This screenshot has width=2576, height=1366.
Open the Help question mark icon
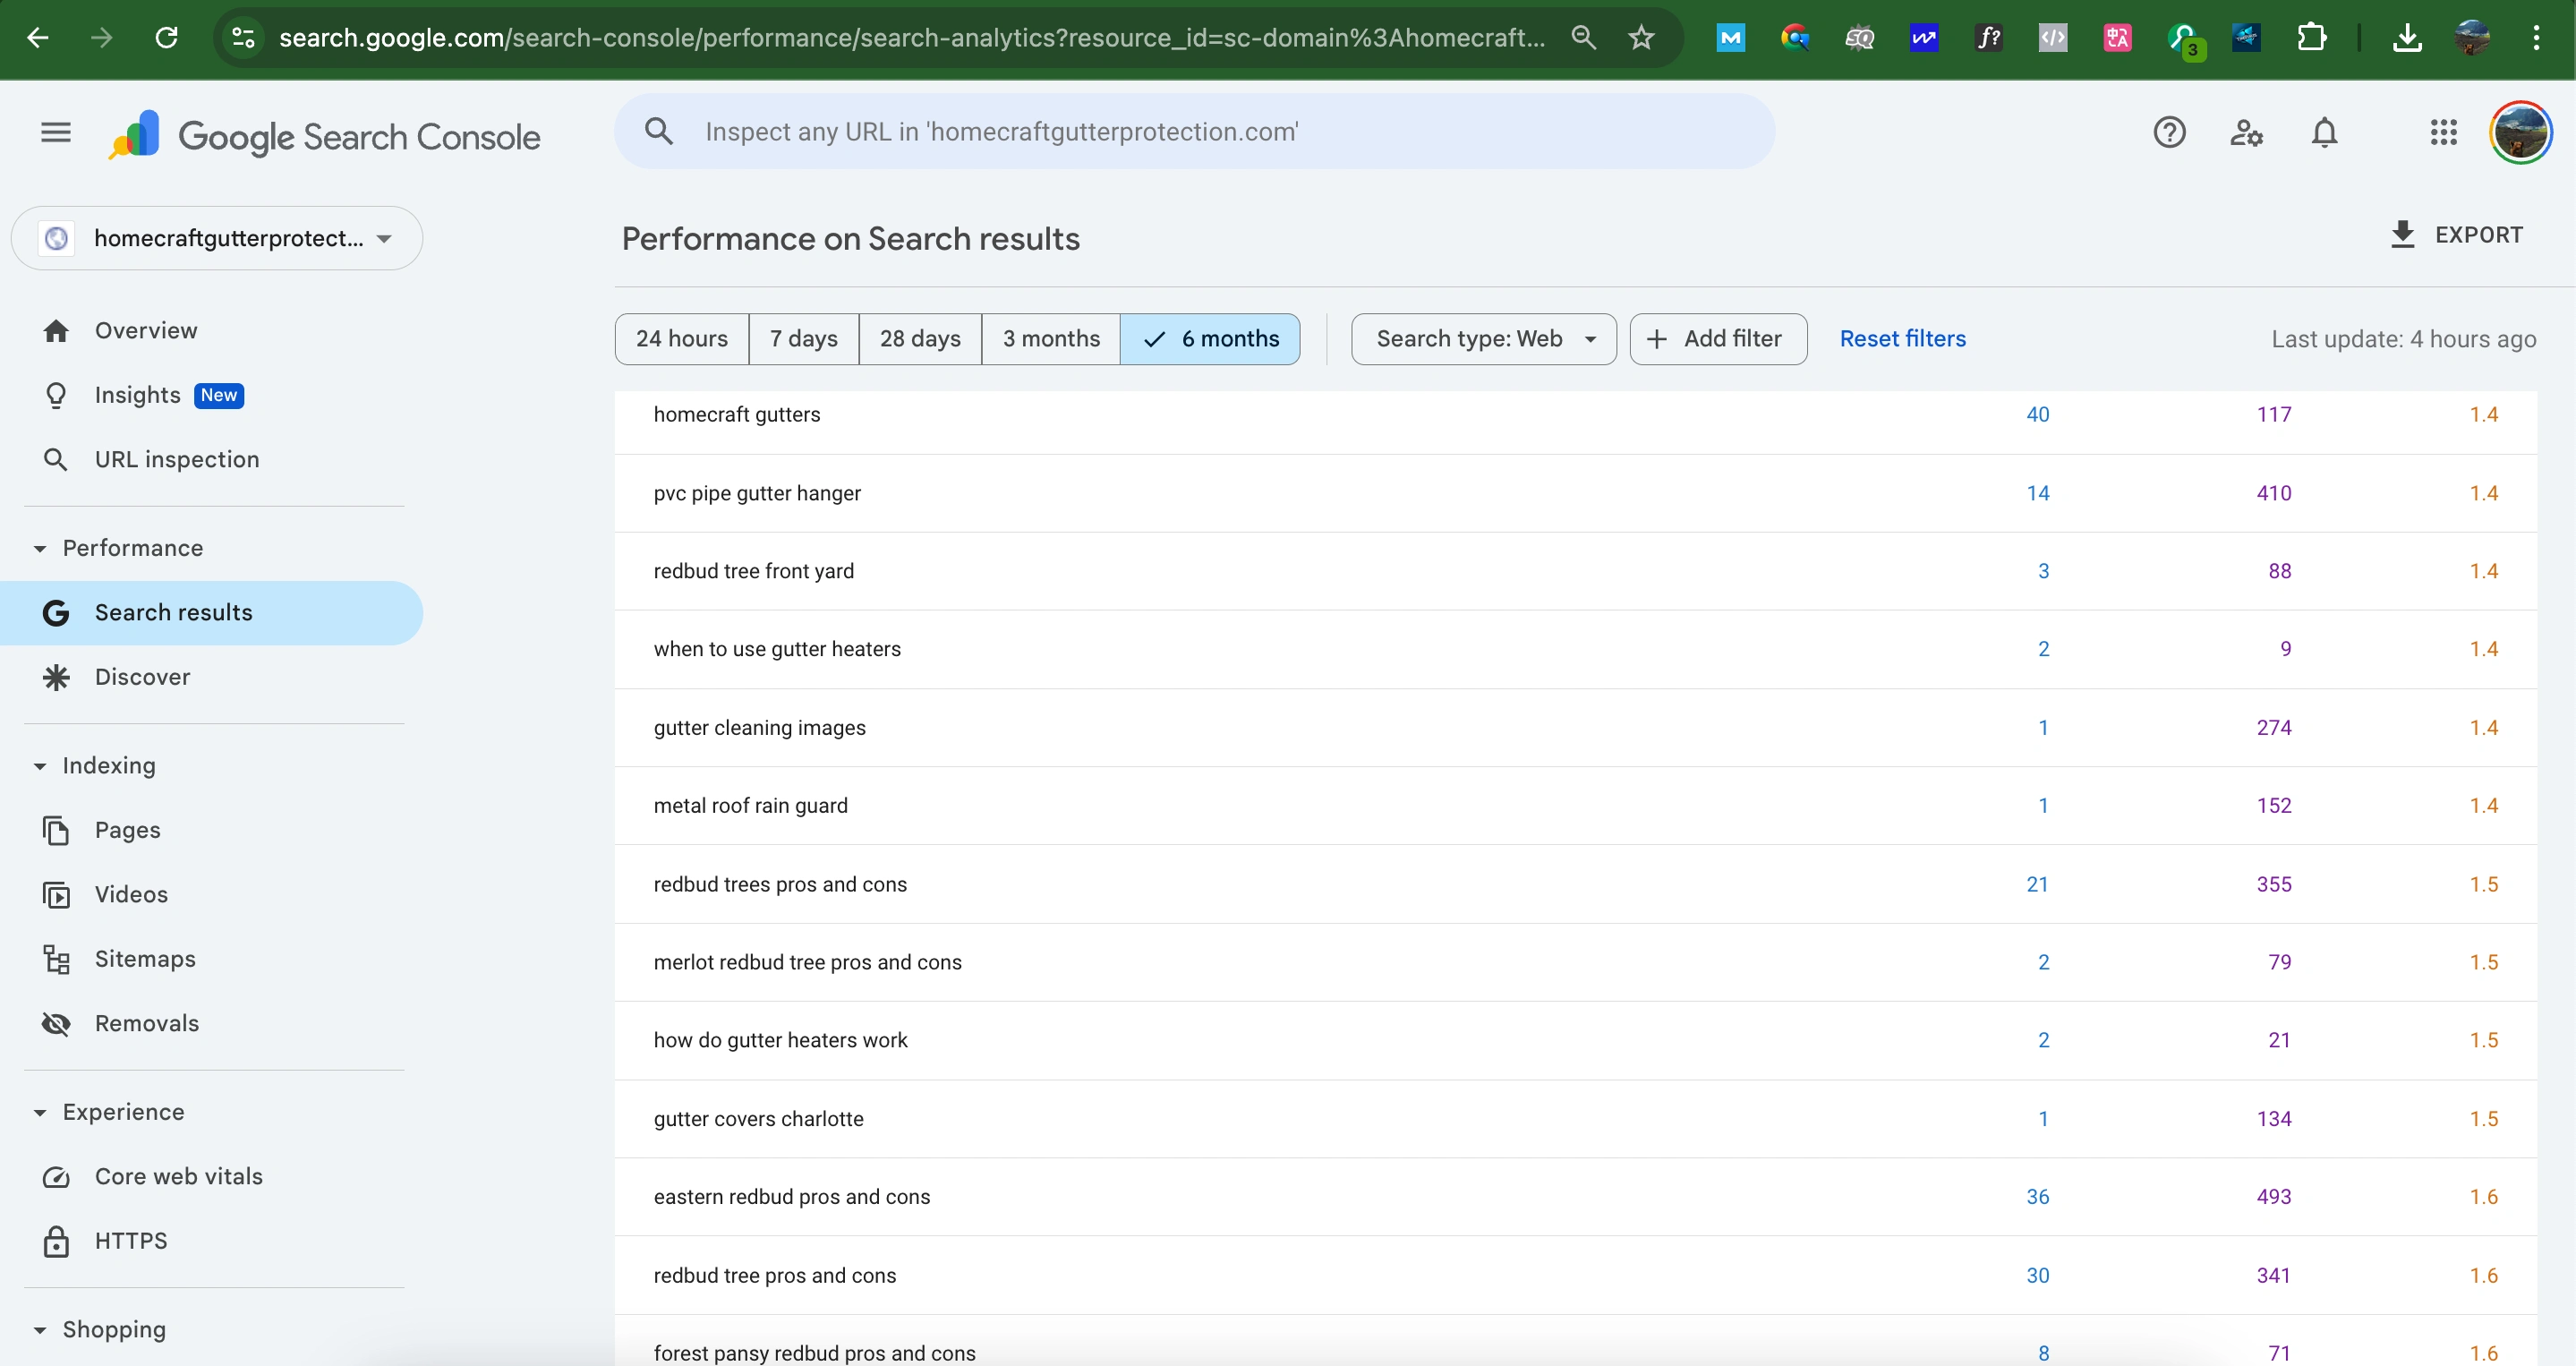(2169, 131)
